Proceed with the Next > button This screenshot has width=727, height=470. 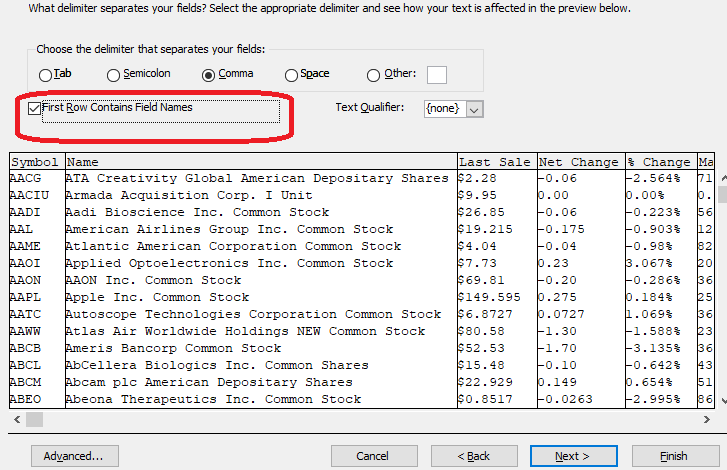[x=574, y=456]
